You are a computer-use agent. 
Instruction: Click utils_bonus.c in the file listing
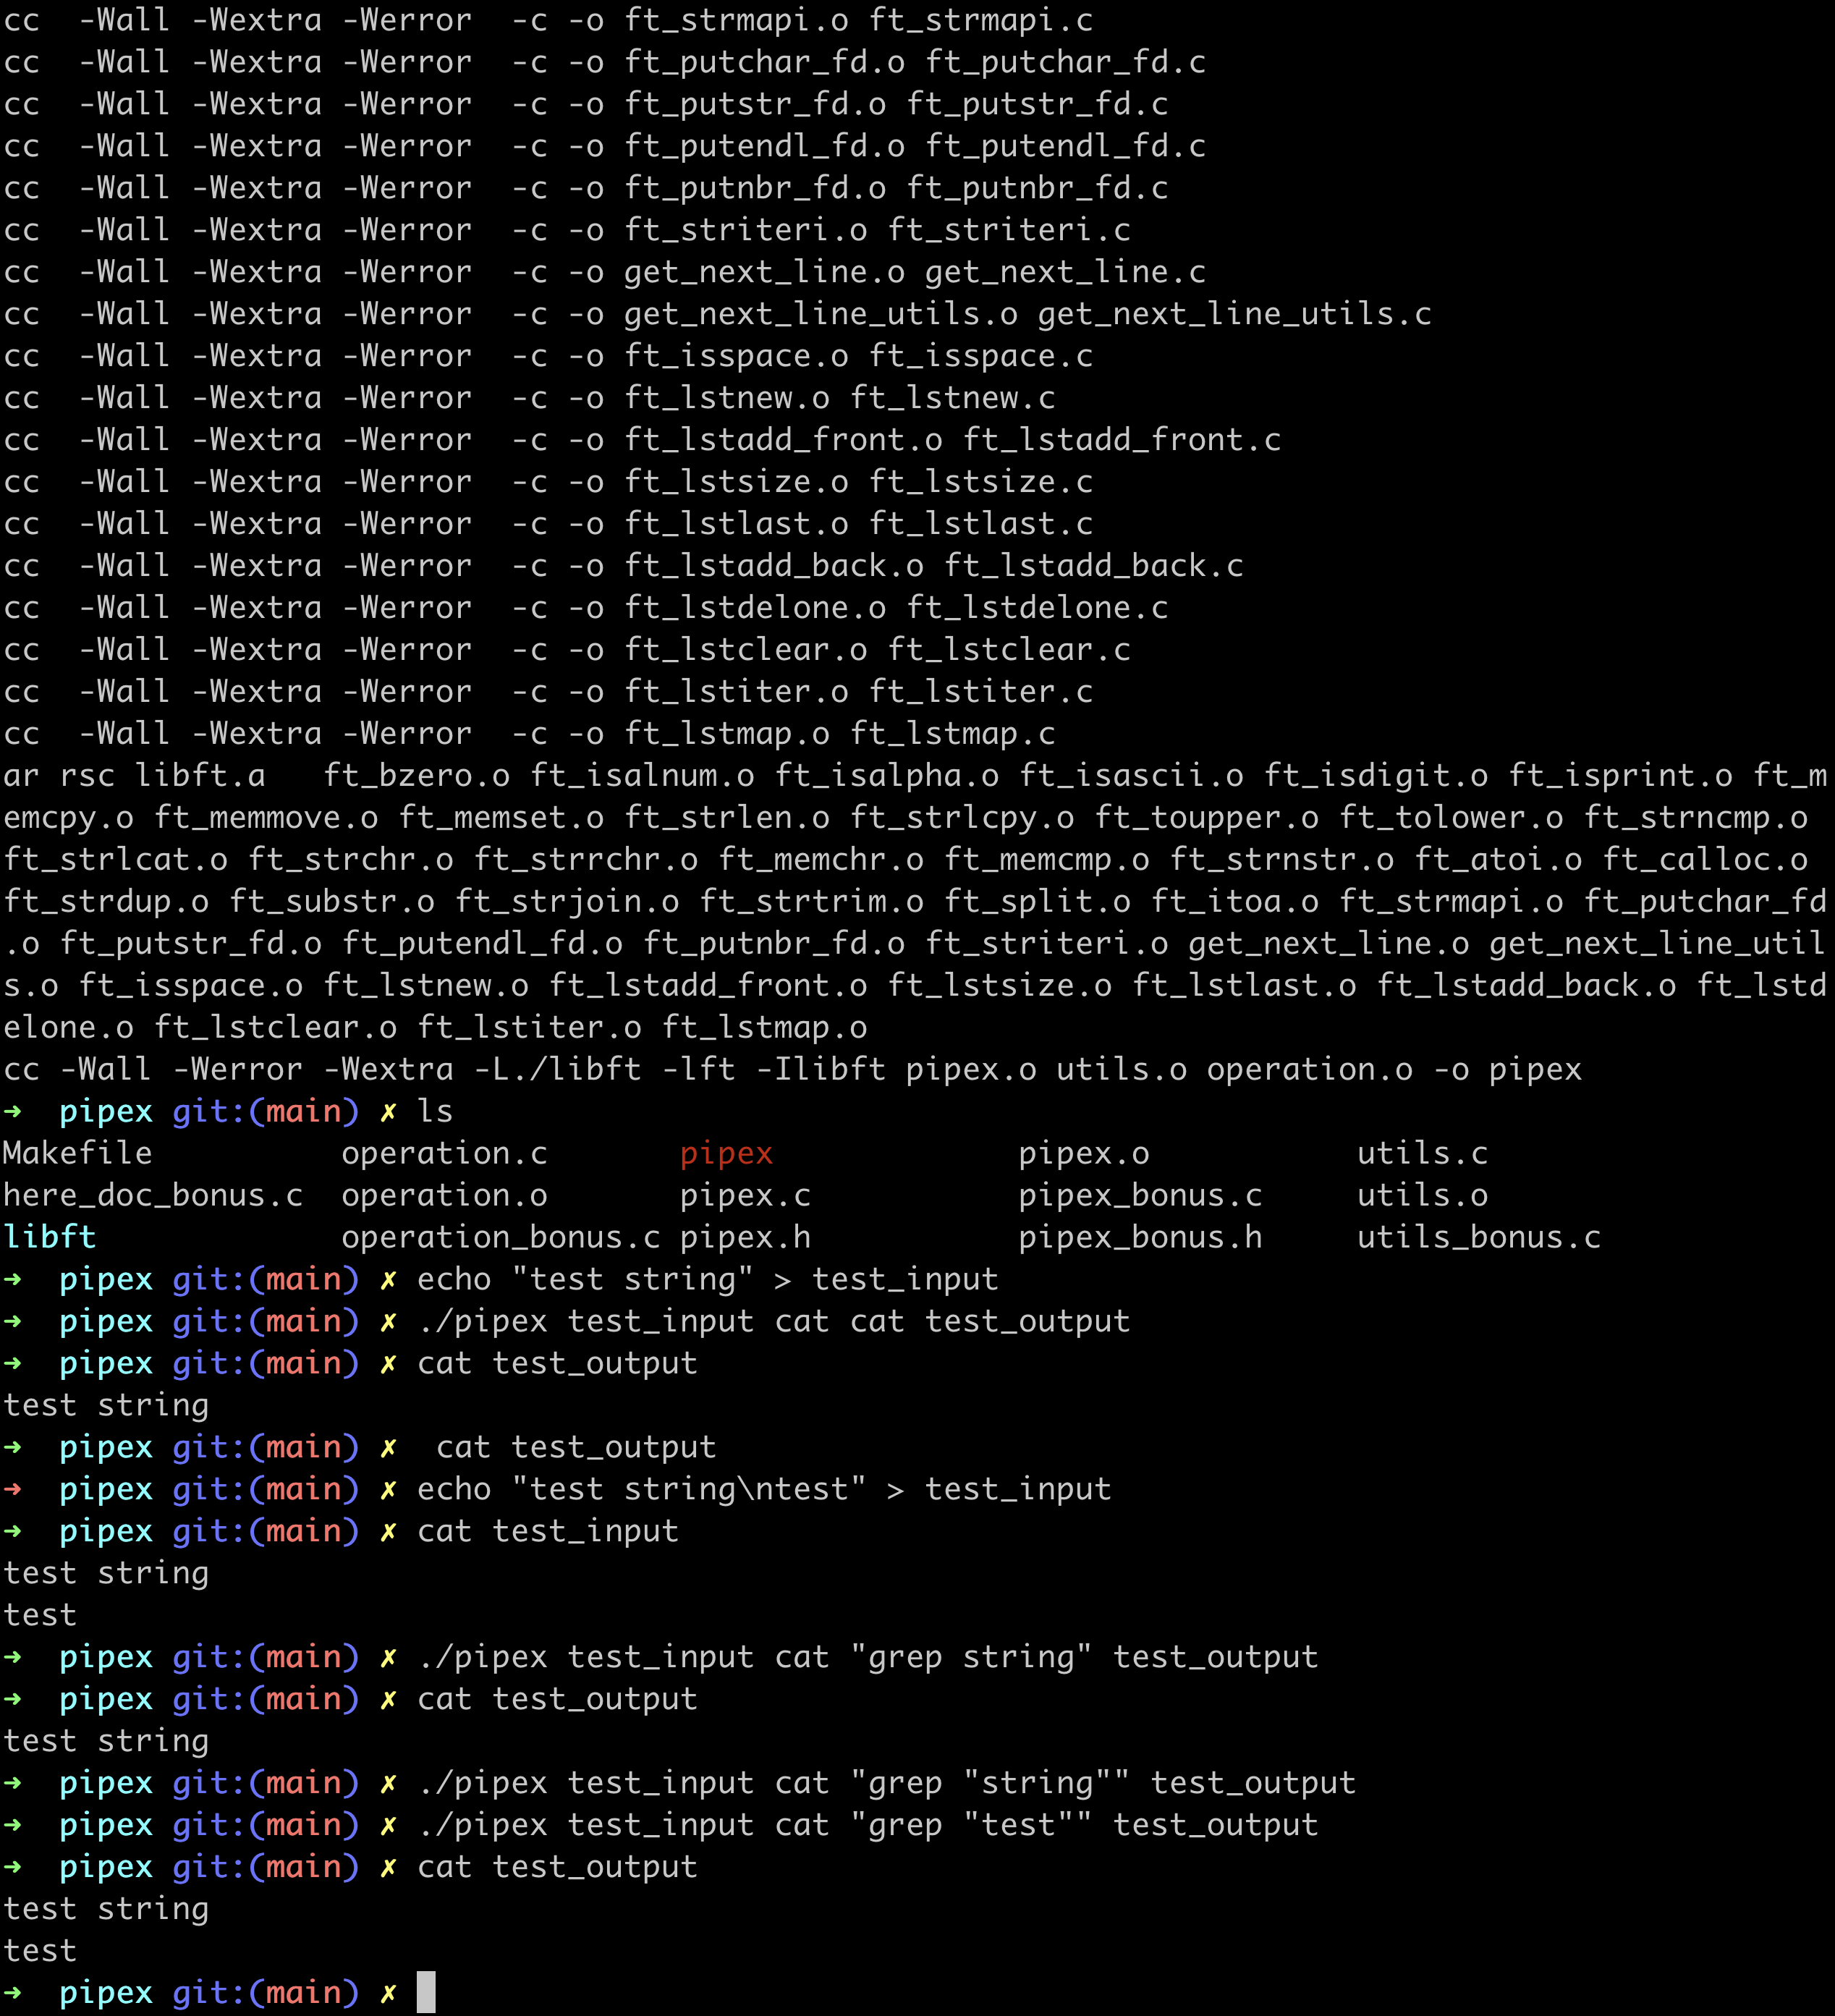[x=1478, y=1237]
